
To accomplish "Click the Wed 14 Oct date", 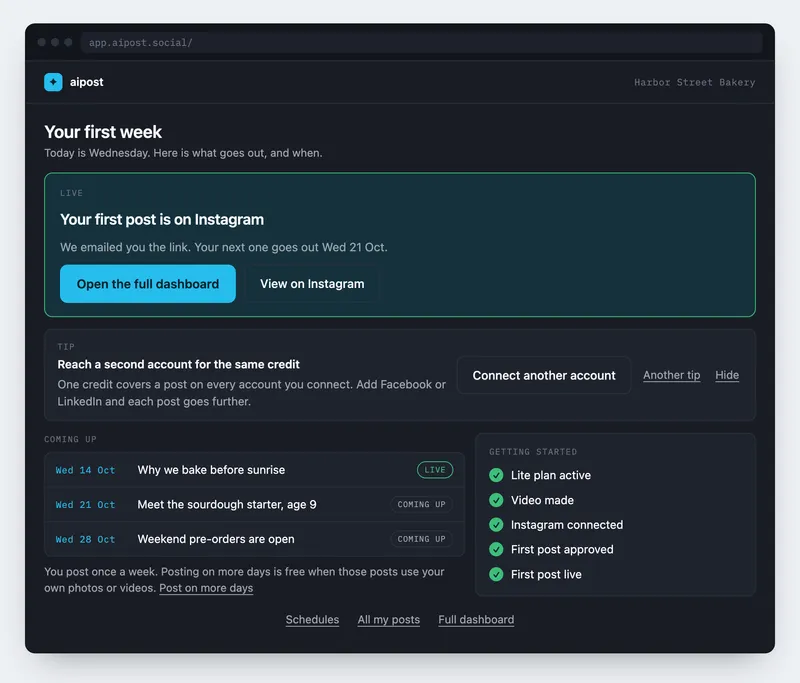I will pyautogui.click(x=85, y=470).
